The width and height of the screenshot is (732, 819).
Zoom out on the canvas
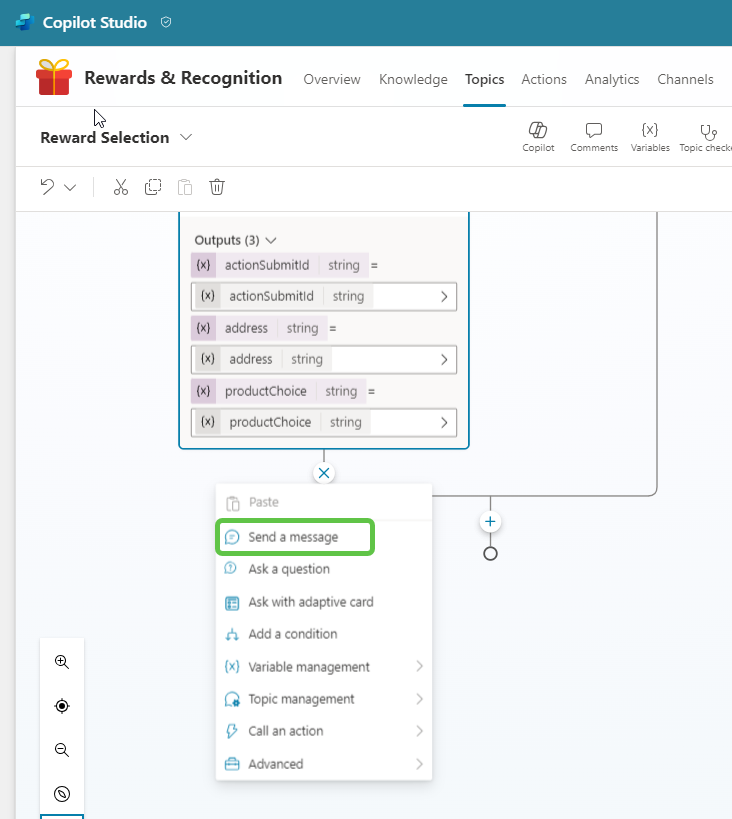(x=62, y=750)
